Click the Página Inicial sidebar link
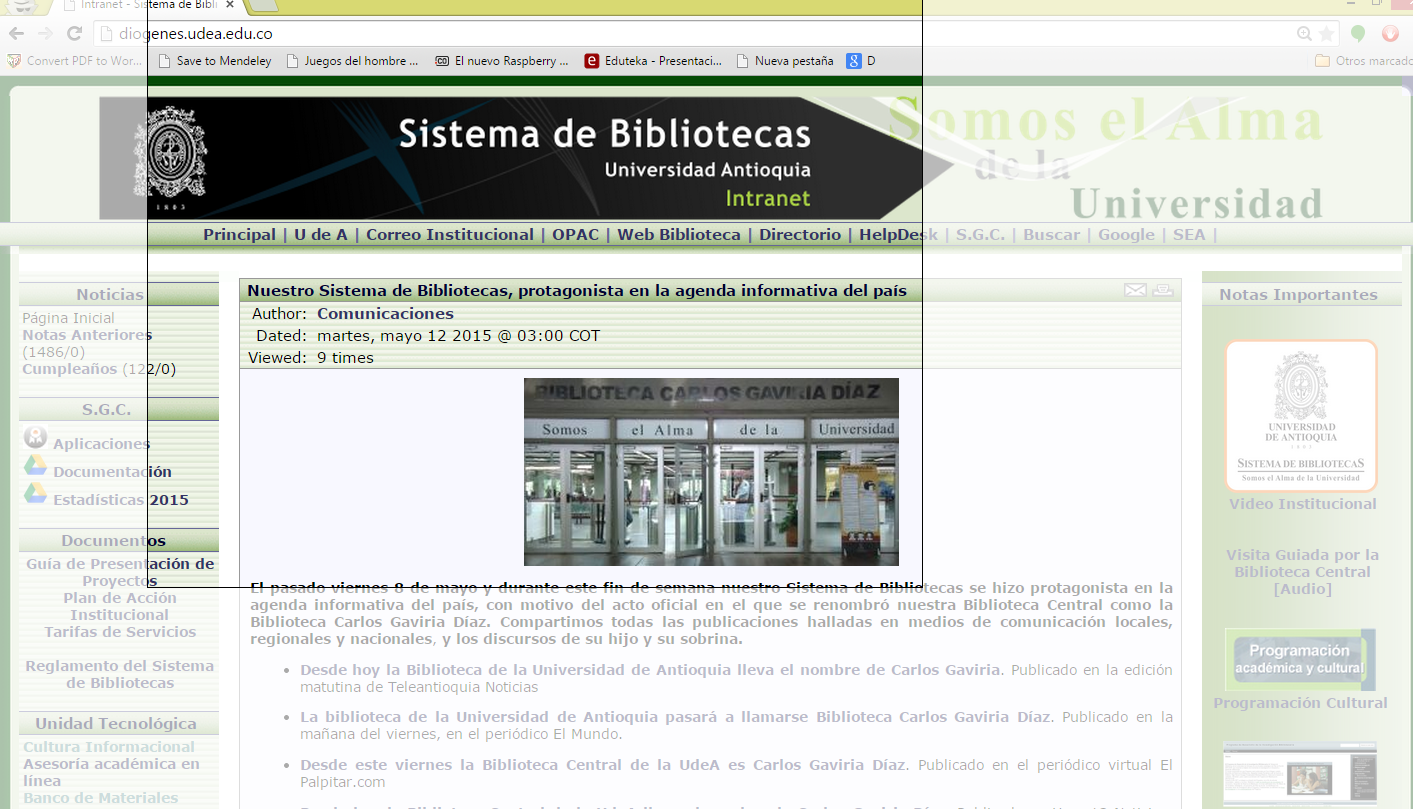 69,318
